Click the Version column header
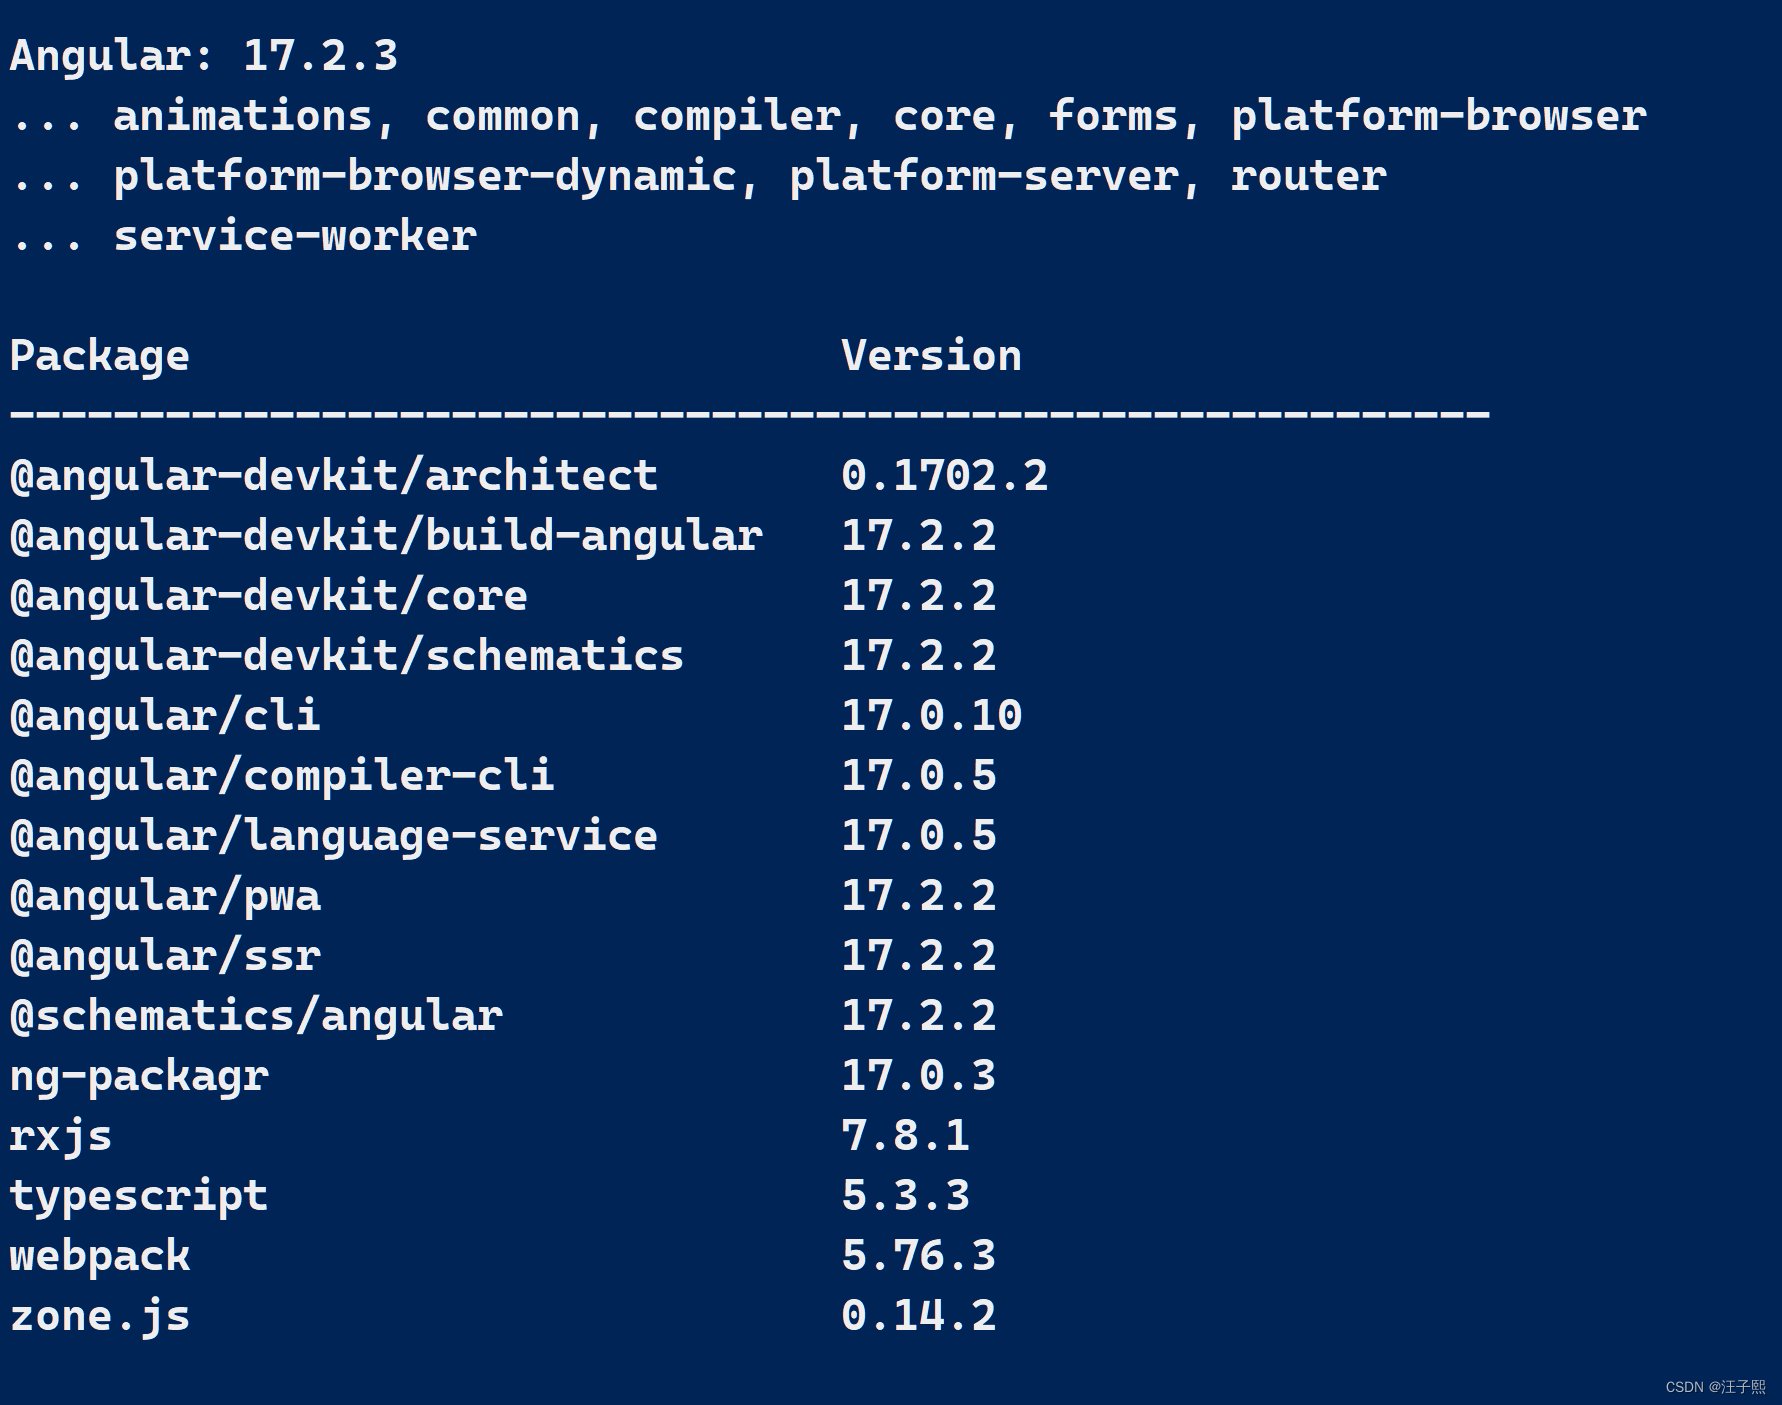The image size is (1782, 1405). pos(930,355)
